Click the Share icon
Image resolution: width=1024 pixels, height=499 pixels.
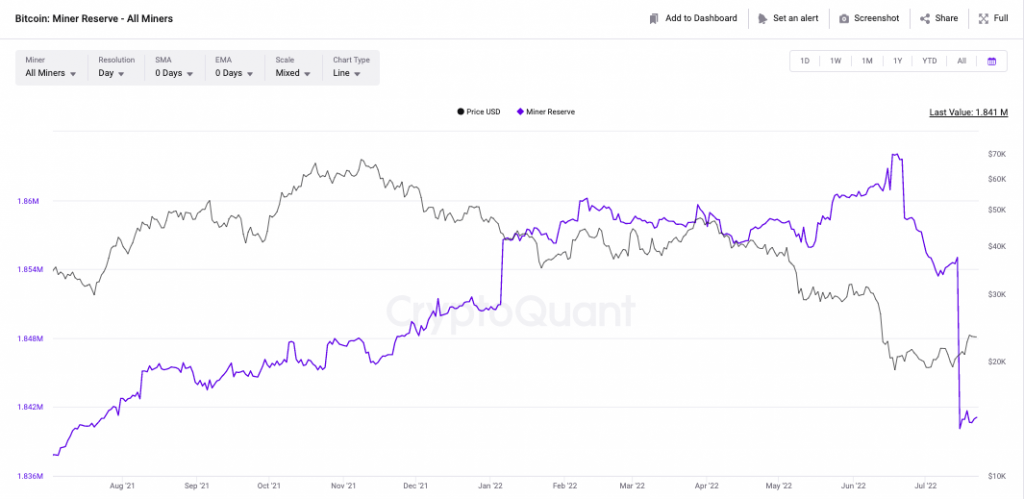[925, 18]
